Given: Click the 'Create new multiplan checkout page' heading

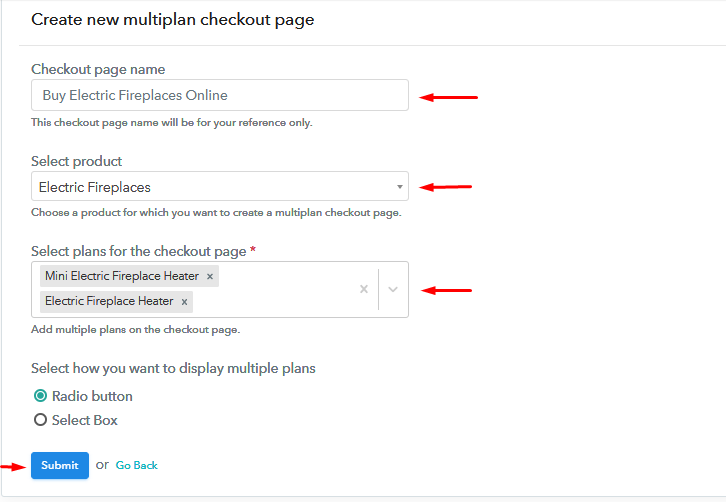Looking at the screenshot, I should [x=173, y=19].
